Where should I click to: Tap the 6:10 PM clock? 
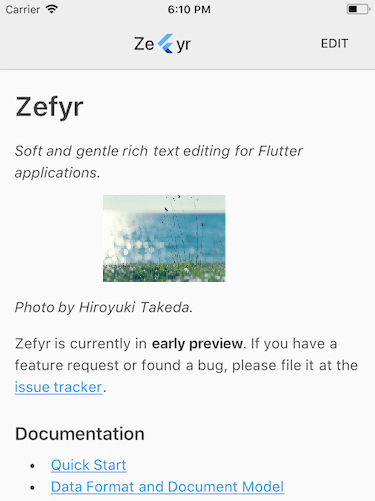[x=189, y=9]
